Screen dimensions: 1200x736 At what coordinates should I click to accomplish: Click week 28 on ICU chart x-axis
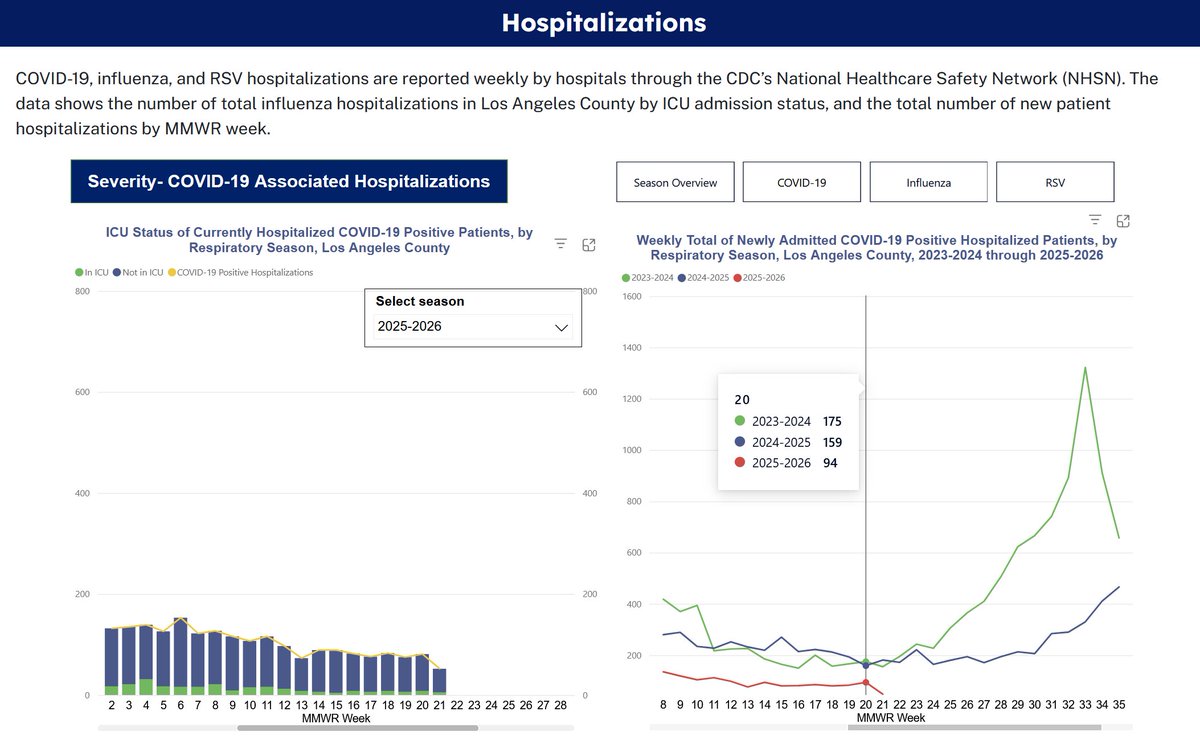pyautogui.click(x=561, y=705)
